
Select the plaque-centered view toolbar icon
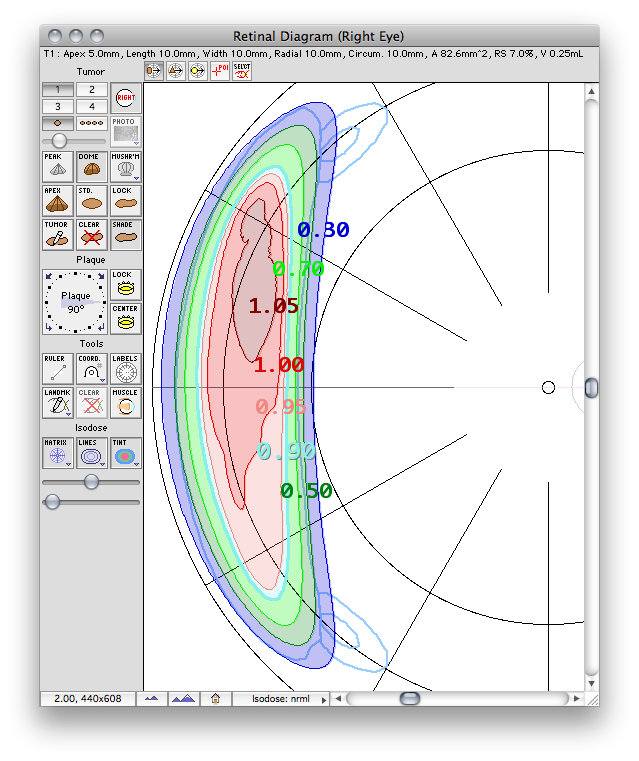click(x=153, y=71)
